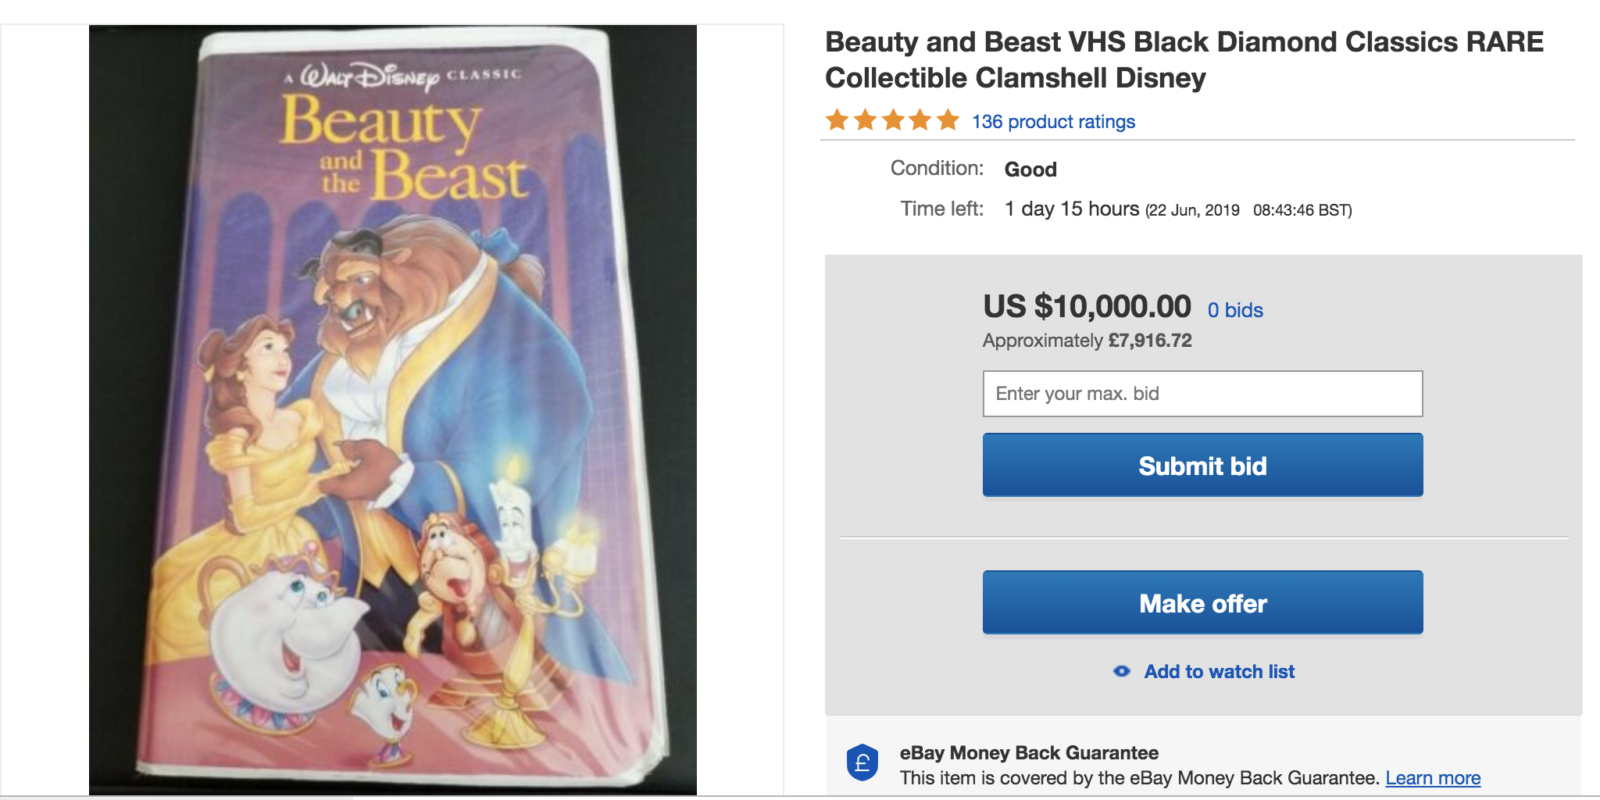
Task: View the 0 bids history link
Action: tap(1235, 310)
